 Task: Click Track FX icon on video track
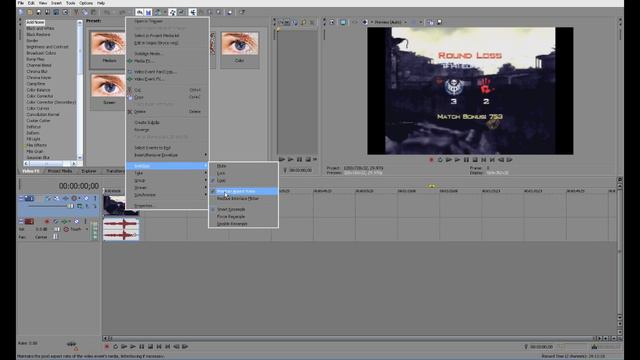(x=65, y=198)
